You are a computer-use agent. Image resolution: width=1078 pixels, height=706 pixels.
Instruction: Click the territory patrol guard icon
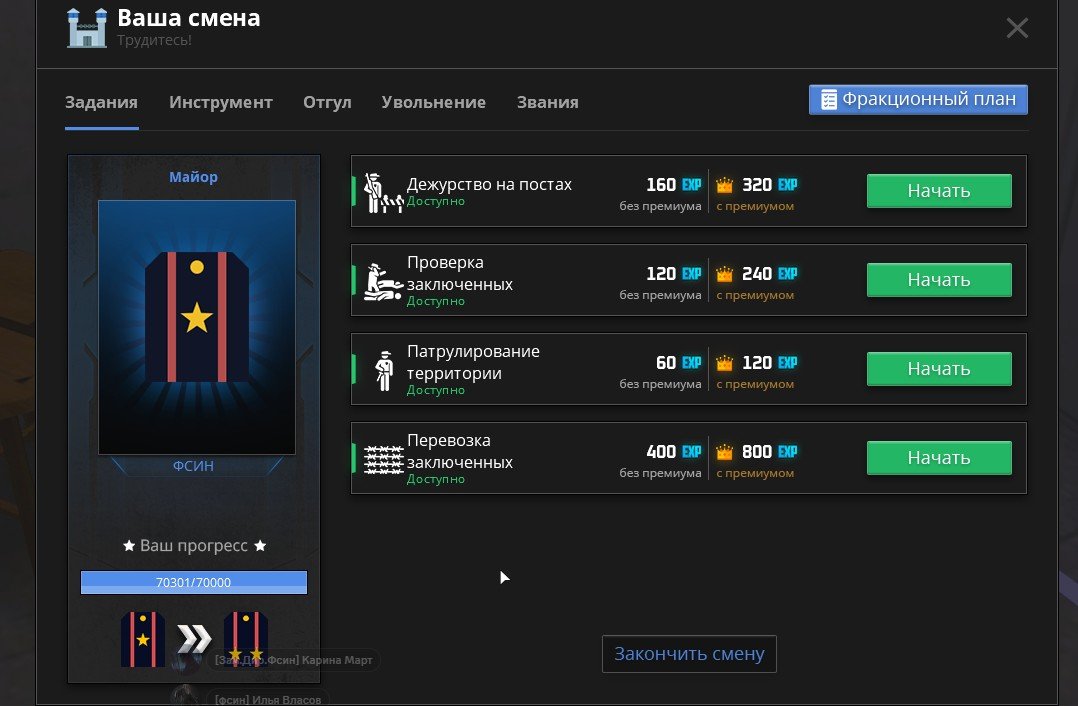pos(382,370)
